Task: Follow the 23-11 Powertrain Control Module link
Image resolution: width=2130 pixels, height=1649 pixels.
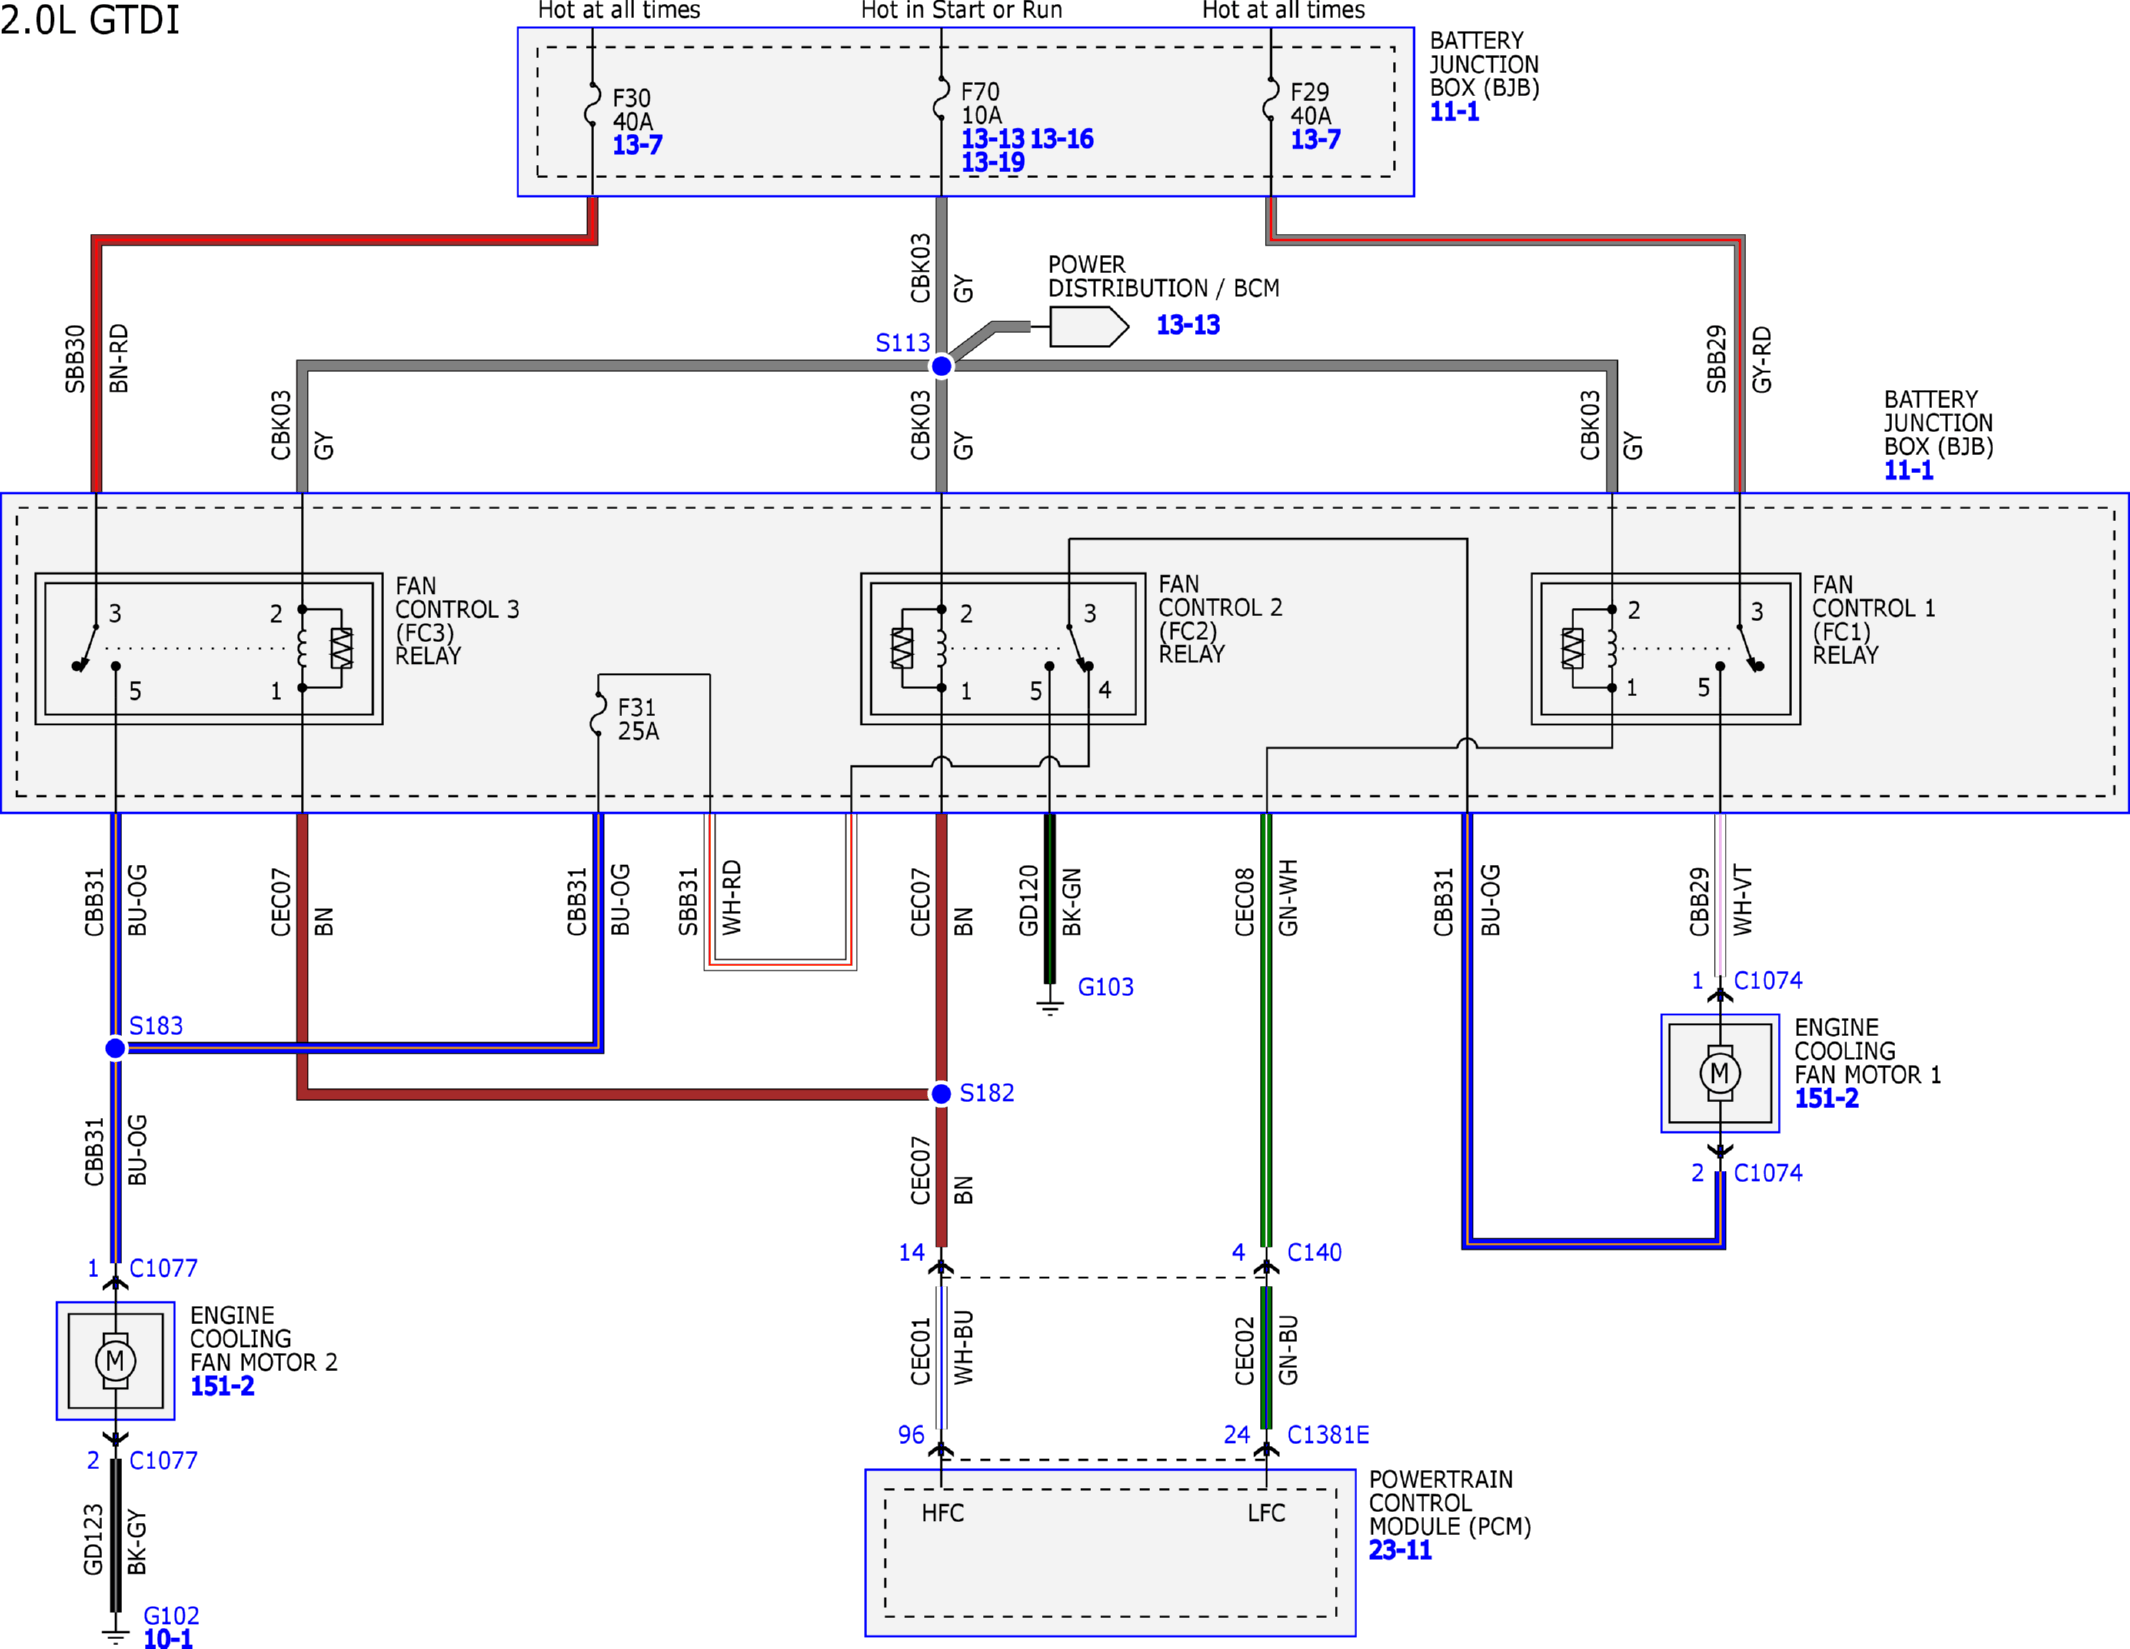Action: click(x=1400, y=1551)
